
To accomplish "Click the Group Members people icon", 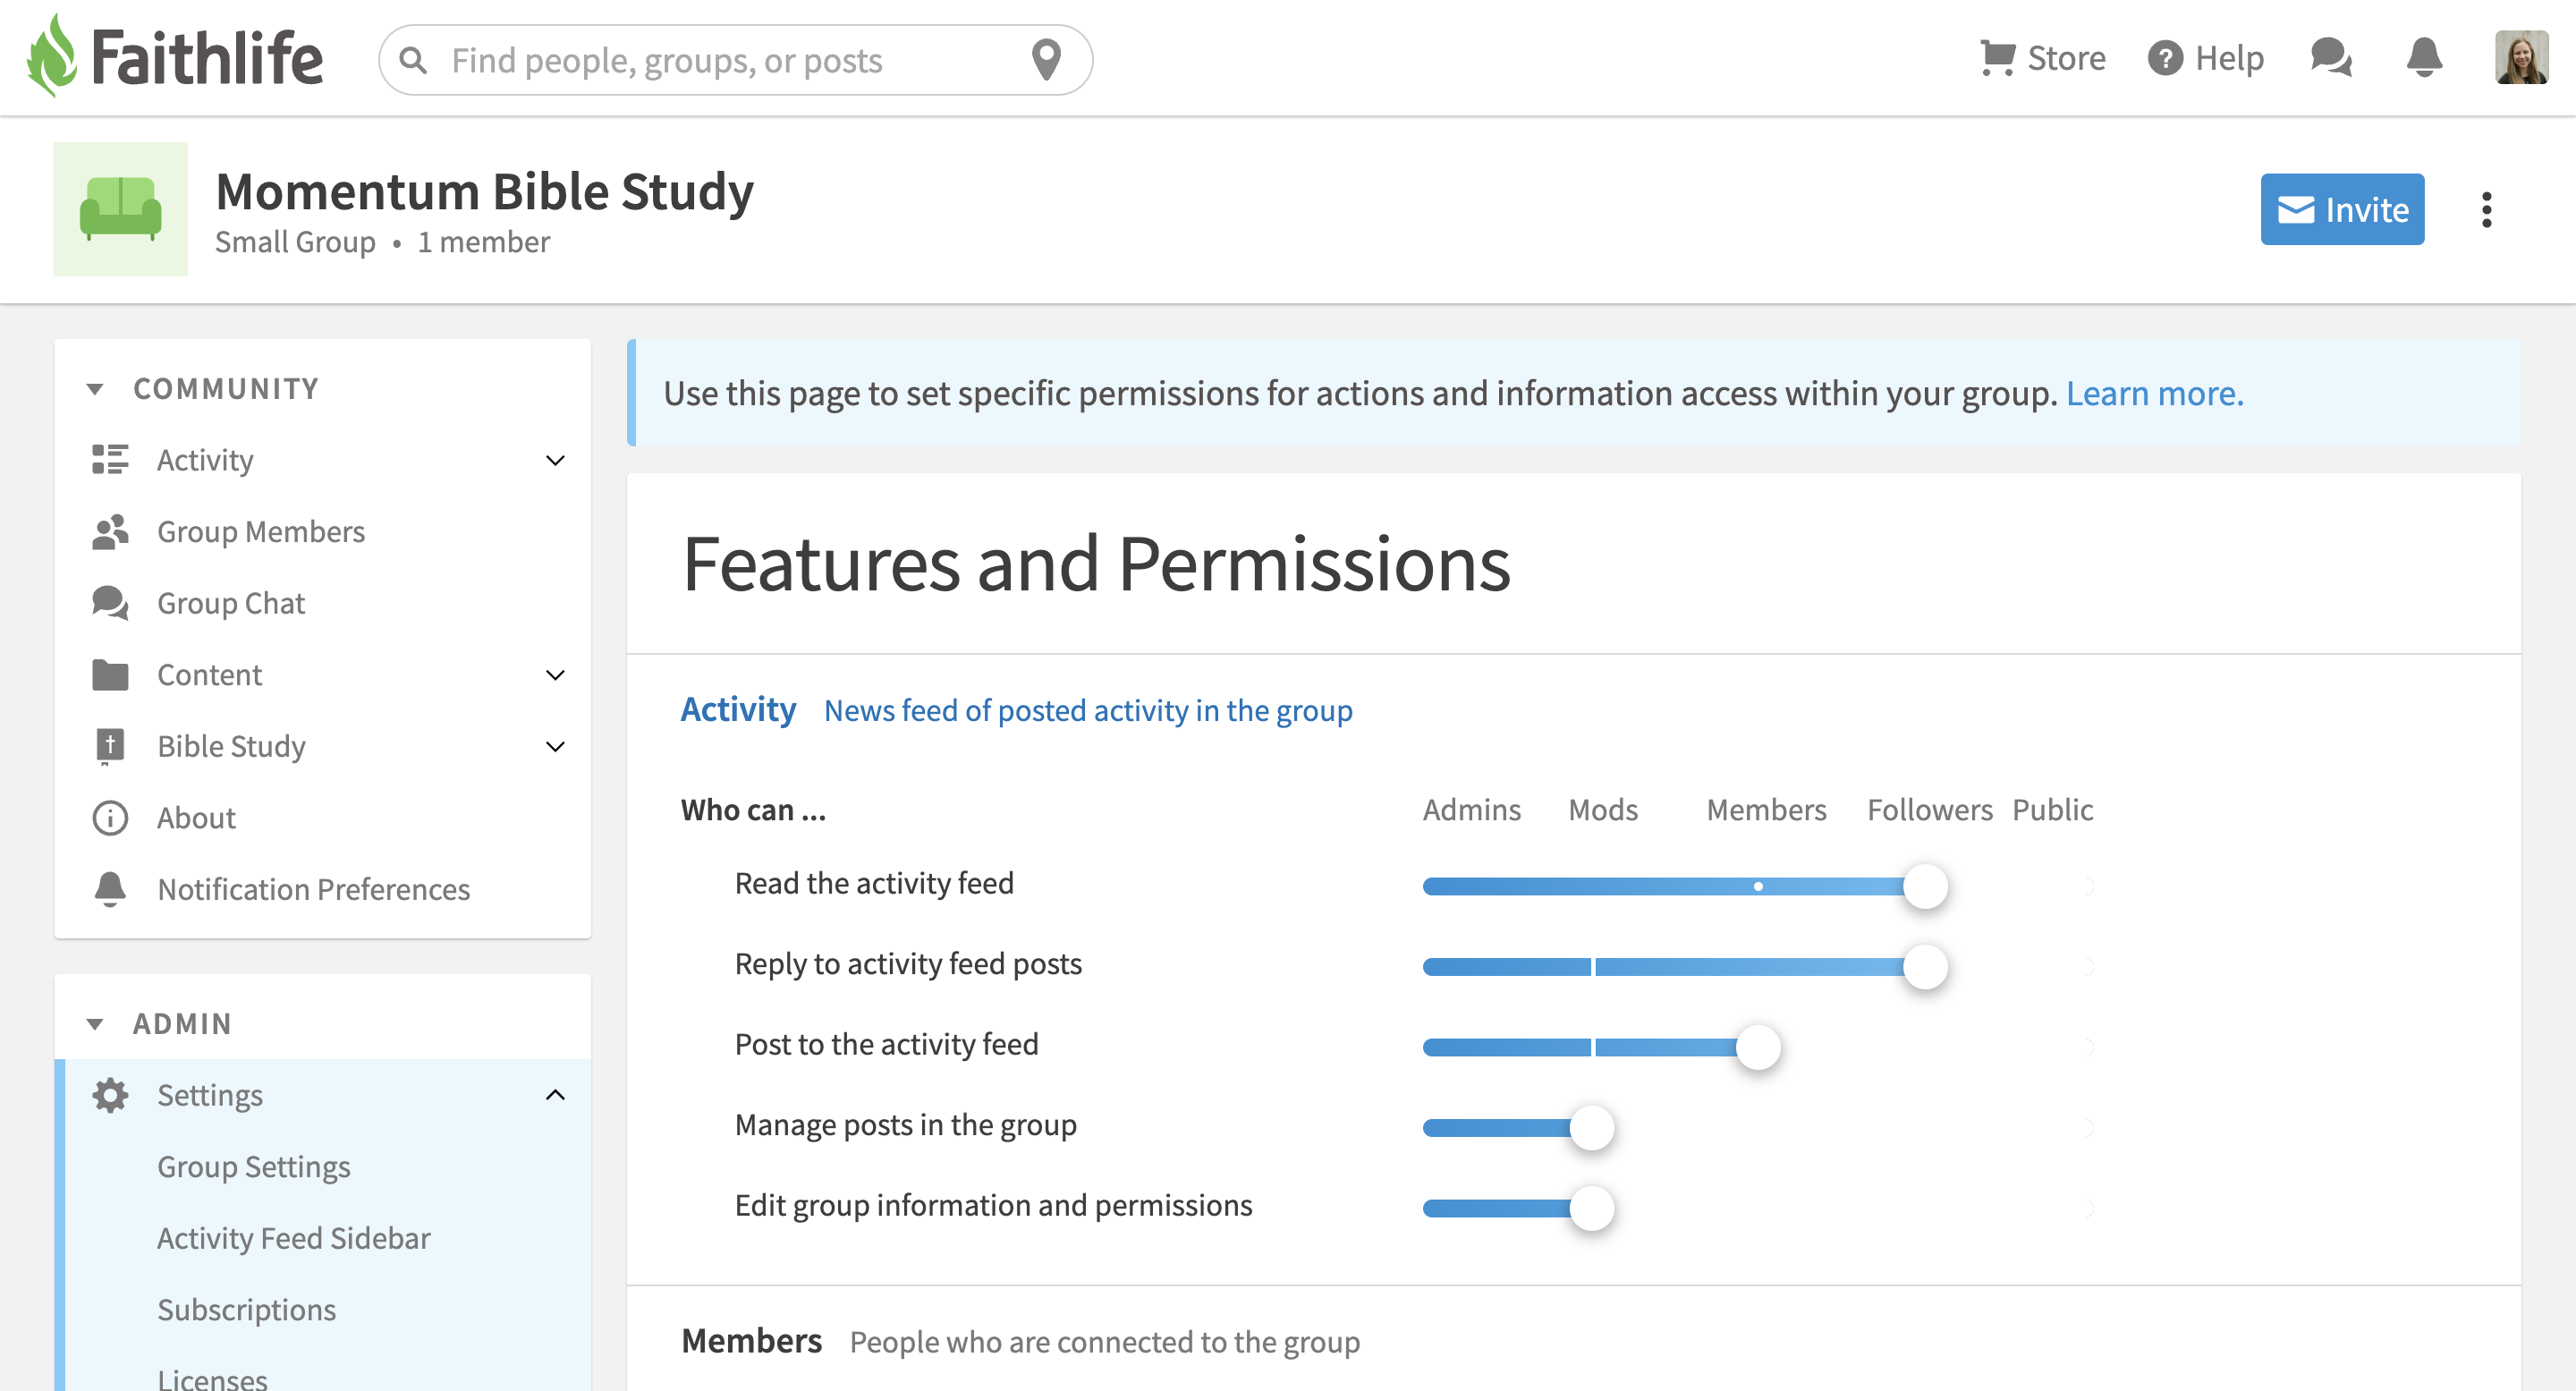I will [110, 531].
